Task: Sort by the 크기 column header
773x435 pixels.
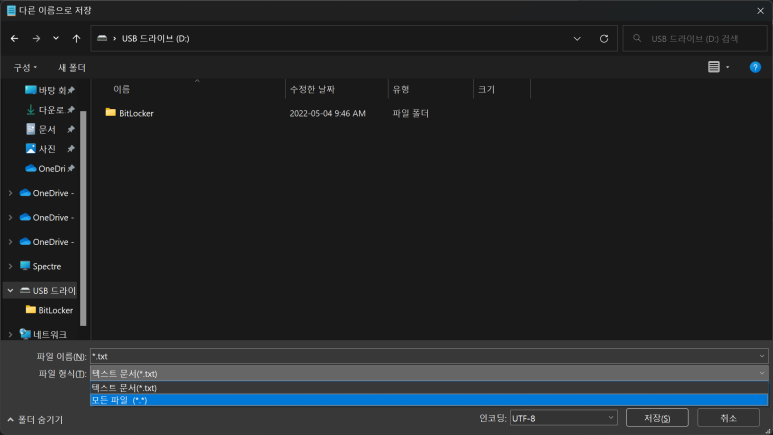Action: pos(486,89)
